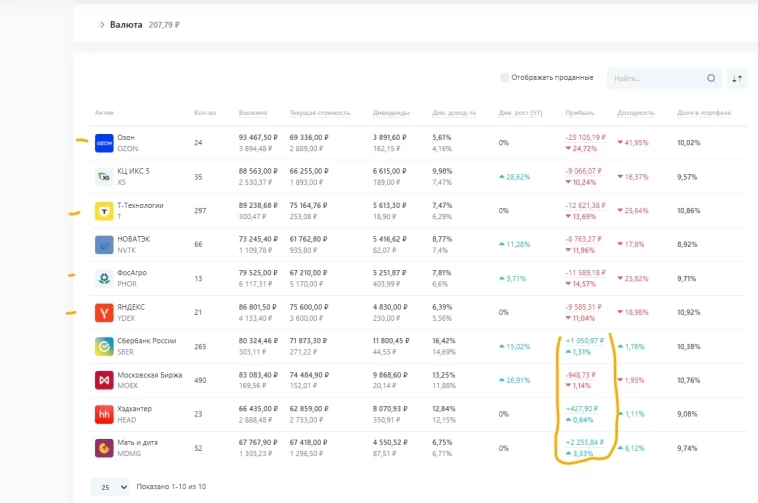Viewport: 758px width, 503px height.
Task: Expand the Валюта section chevron
Action: [x=101, y=25]
